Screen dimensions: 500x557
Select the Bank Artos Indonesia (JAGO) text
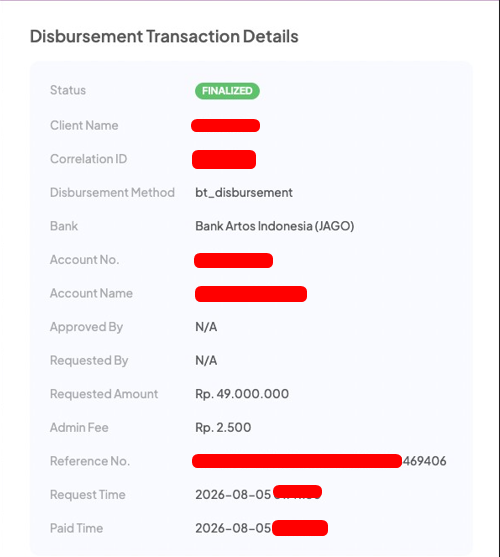[275, 226]
